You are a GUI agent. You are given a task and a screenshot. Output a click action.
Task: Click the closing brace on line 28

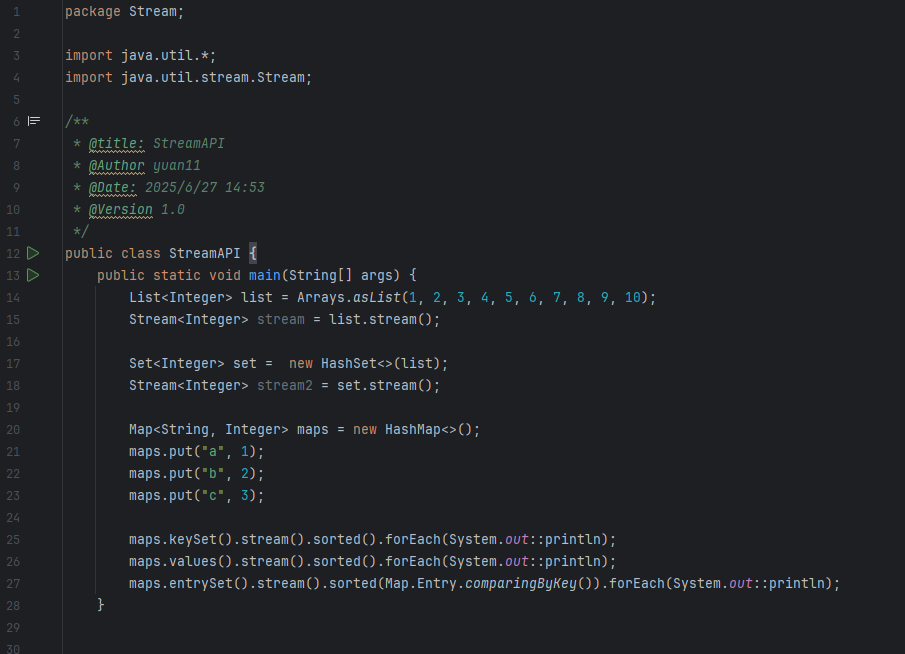(x=101, y=604)
